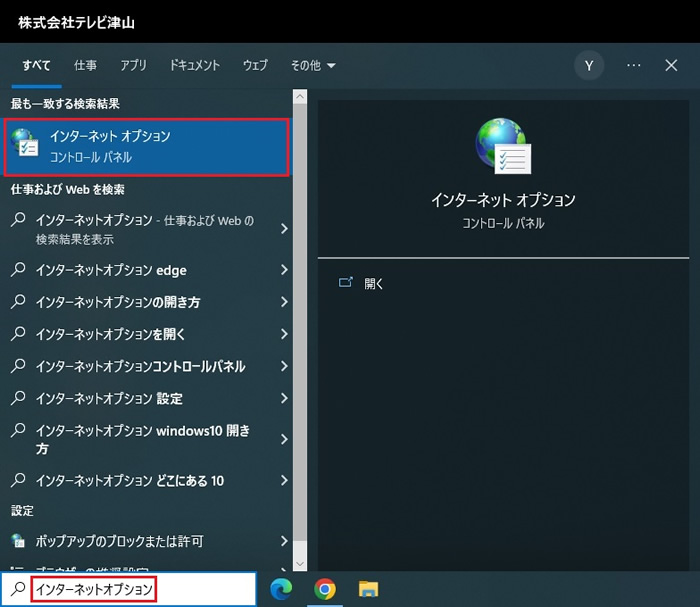Image resolution: width=700 pixels, height=607 pixels.
Task: Switch to the すべて tab
Action: 36,66
